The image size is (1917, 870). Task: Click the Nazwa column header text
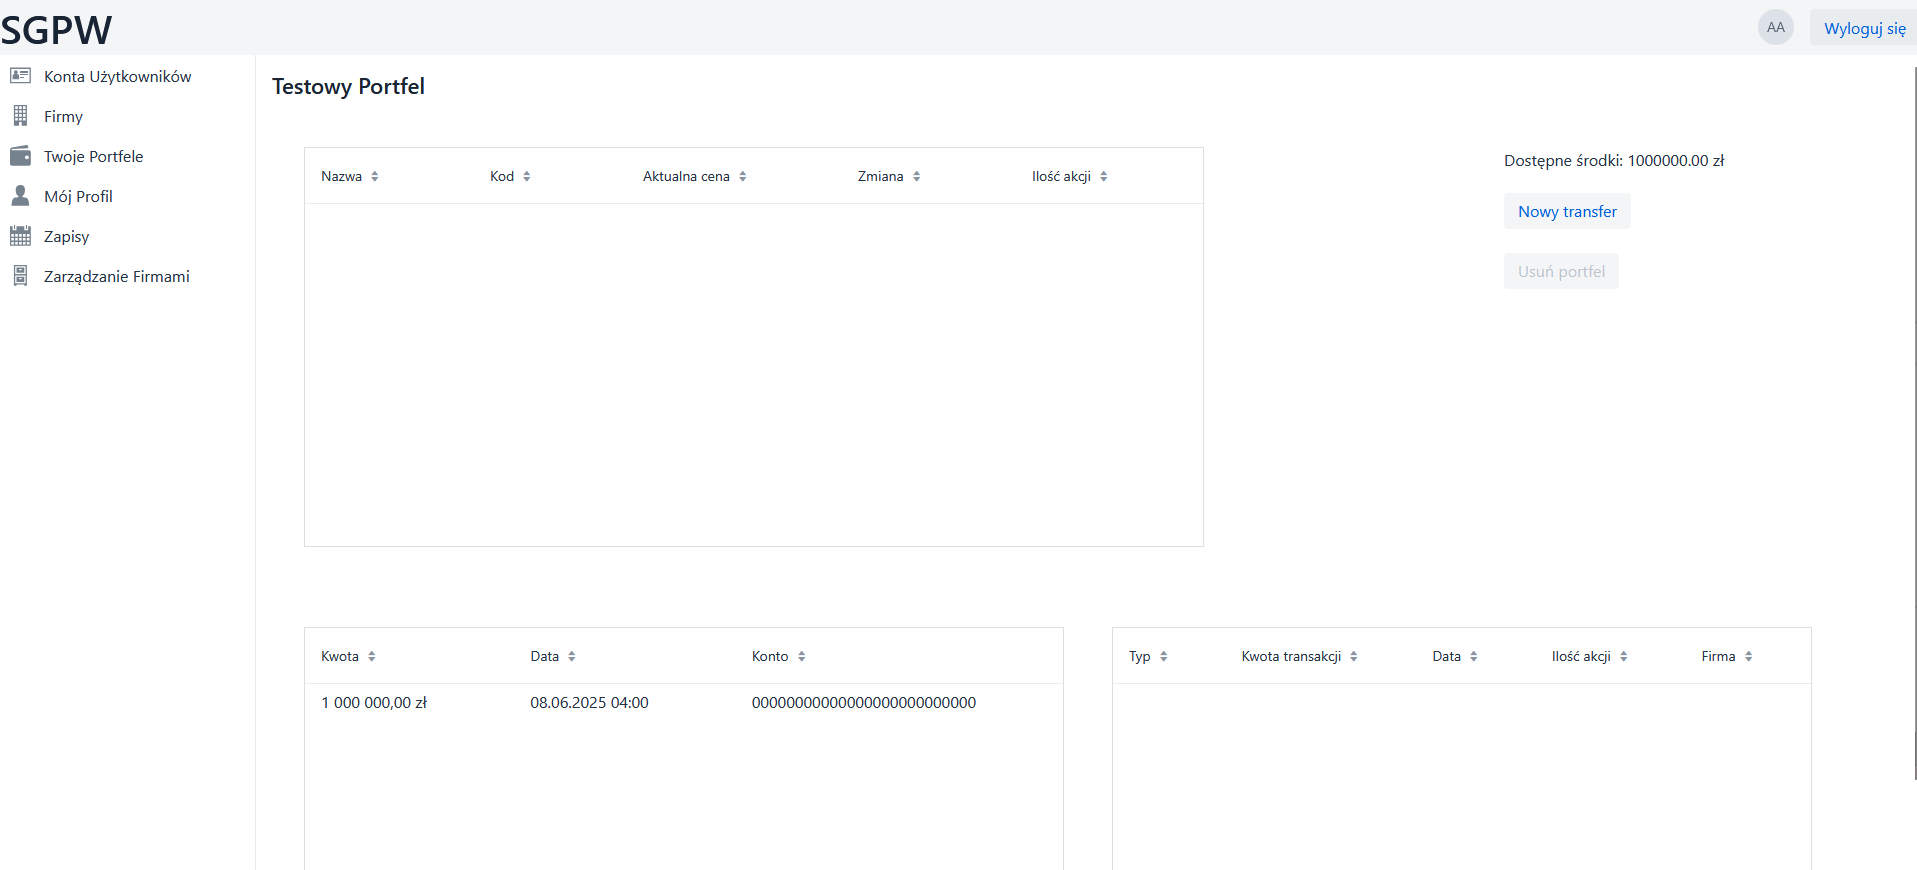coord(341,176)
